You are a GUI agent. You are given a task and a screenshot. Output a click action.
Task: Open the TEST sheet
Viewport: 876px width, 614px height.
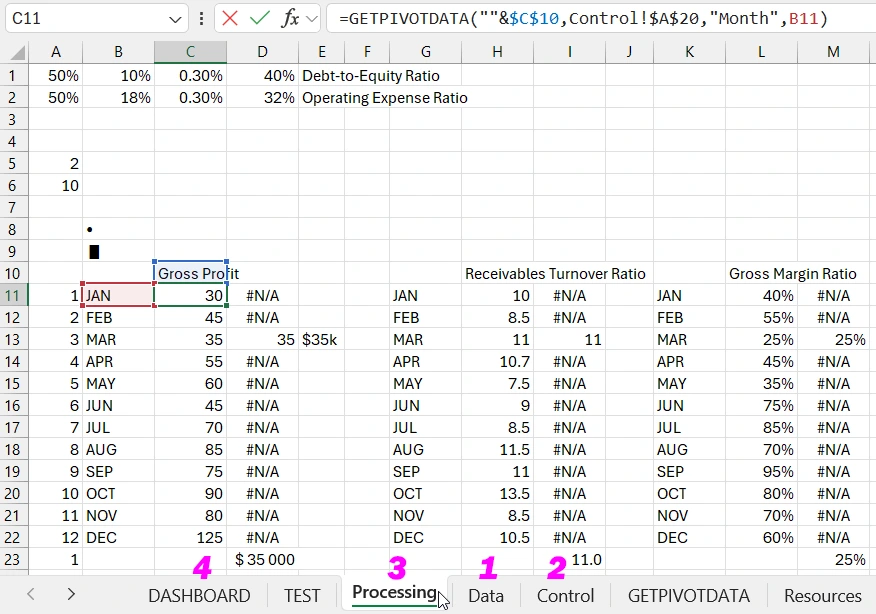tap(301, 595)
